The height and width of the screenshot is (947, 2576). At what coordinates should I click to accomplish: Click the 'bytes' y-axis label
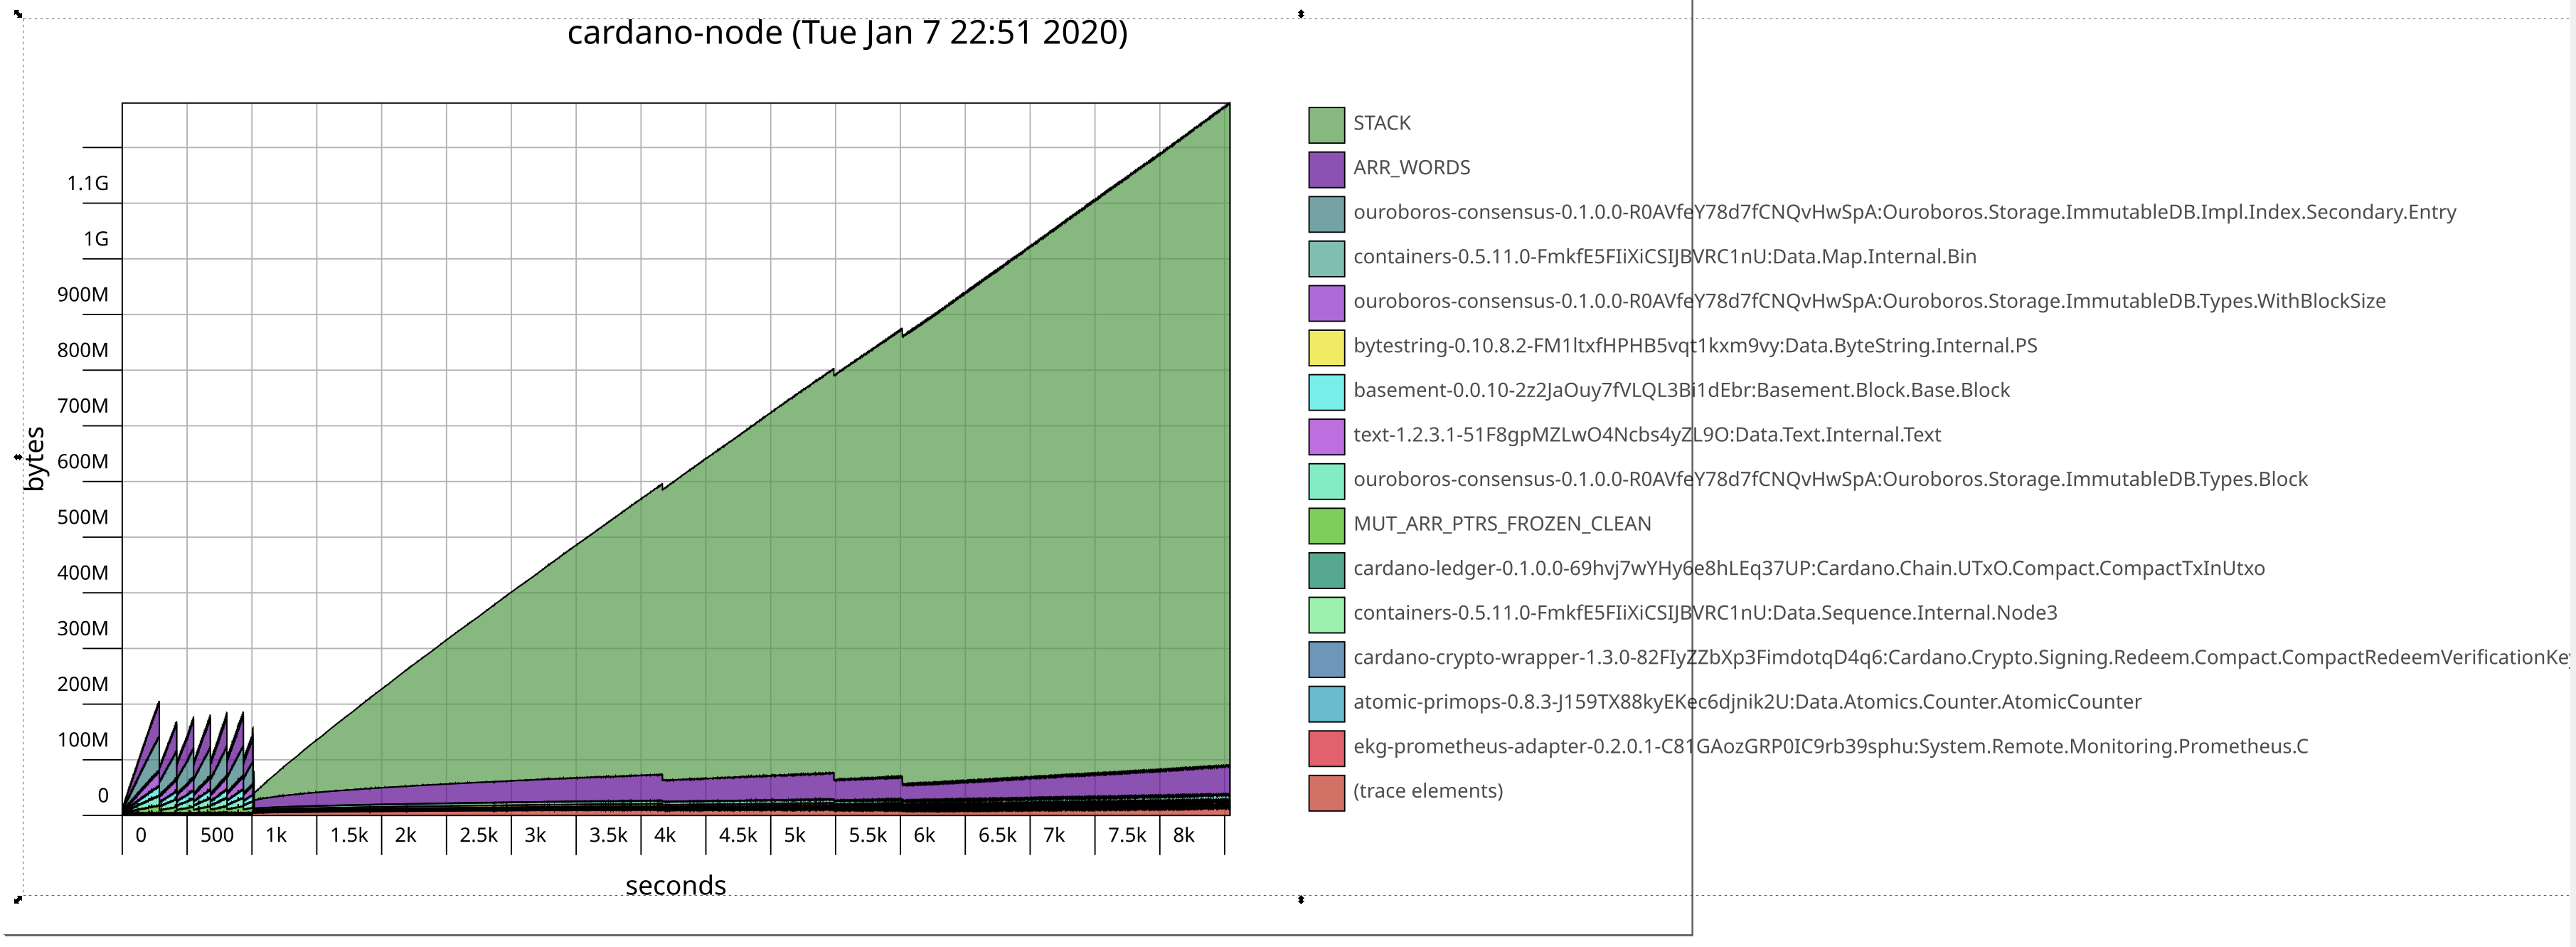point(35,458)
